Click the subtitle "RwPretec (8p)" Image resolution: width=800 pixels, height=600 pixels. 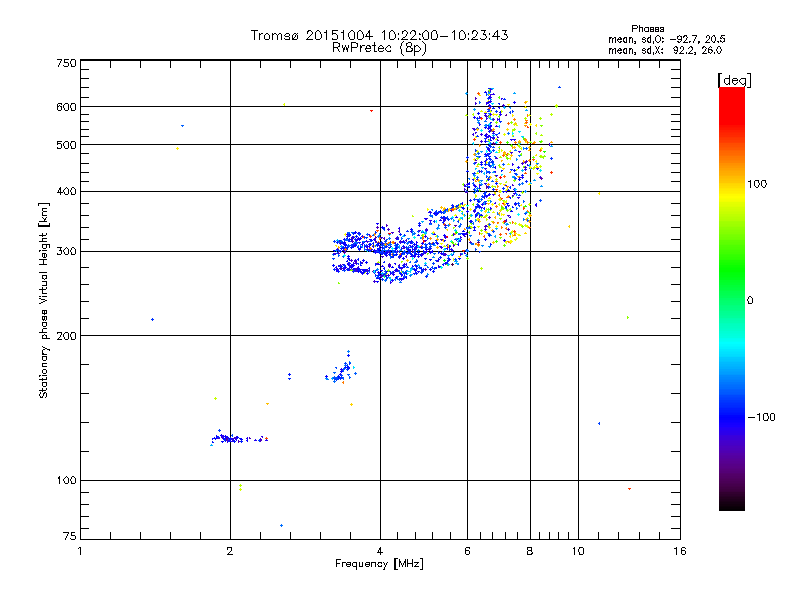tap(379, 48)
